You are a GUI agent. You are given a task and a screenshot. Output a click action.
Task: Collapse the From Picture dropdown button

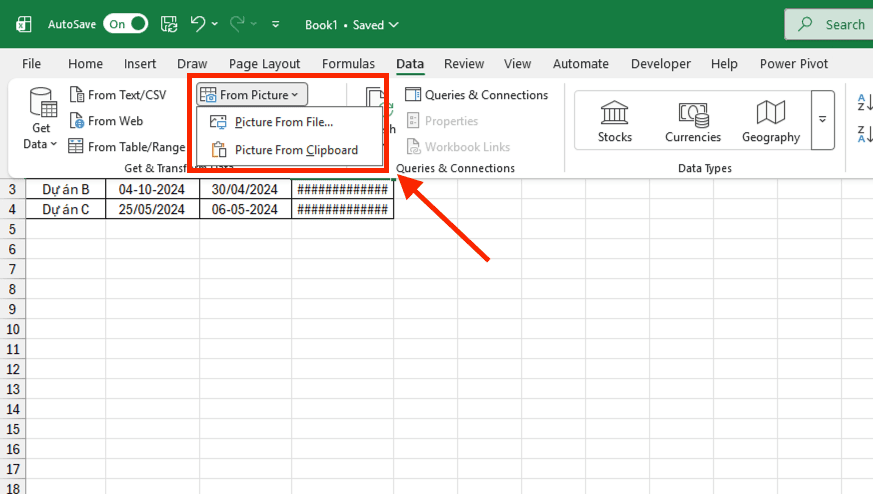click(252, 95)
